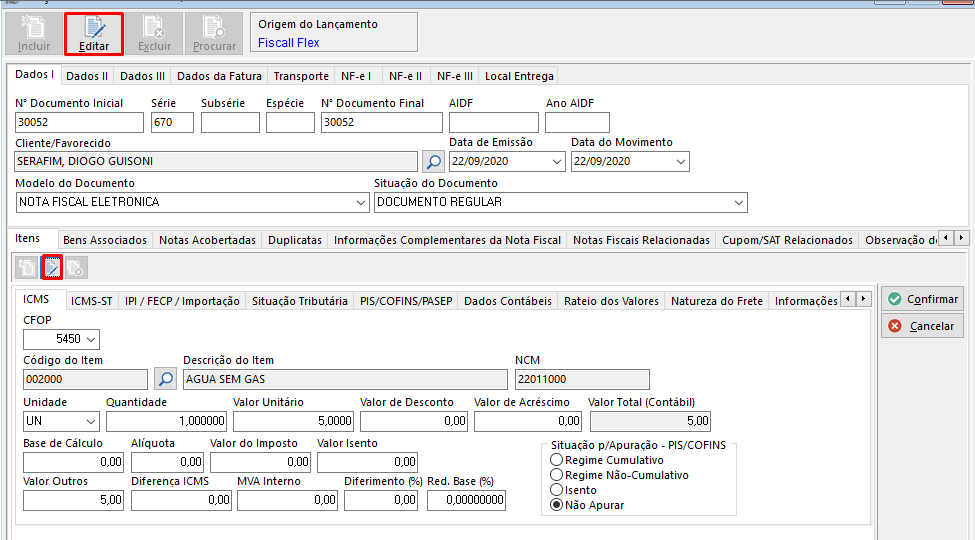
Task: Open the Código do Item search magnifier
Action: click(x=165, y=379)
